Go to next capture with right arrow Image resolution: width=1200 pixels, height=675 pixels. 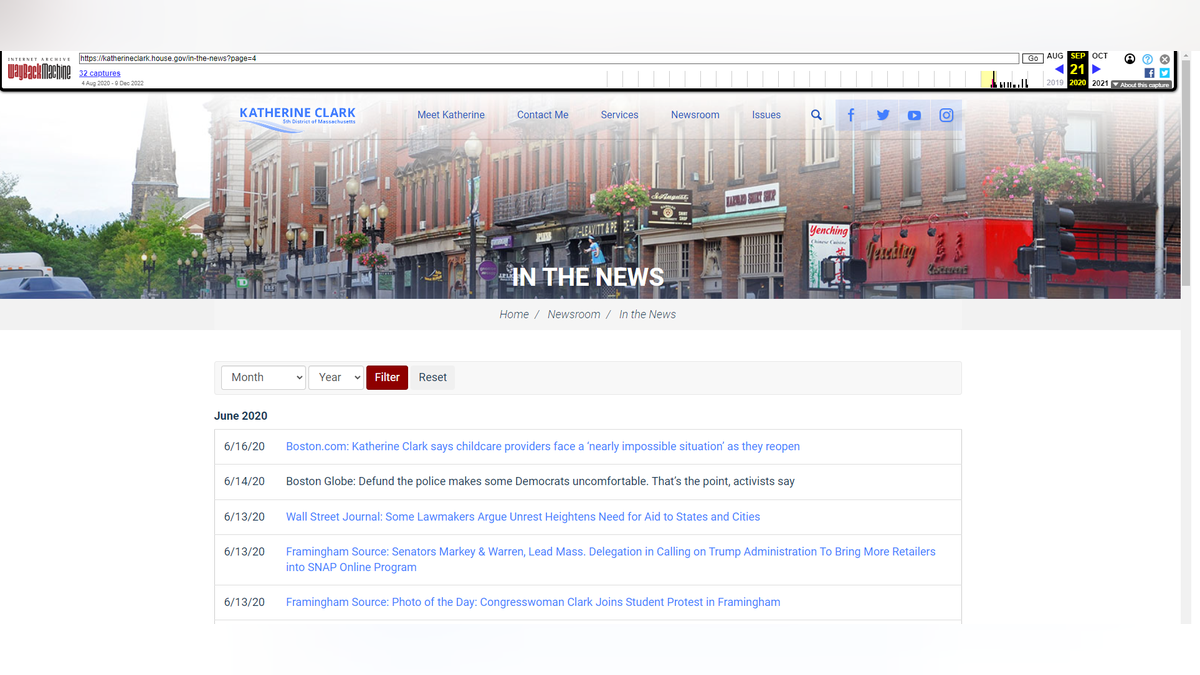coord(1096,69)
